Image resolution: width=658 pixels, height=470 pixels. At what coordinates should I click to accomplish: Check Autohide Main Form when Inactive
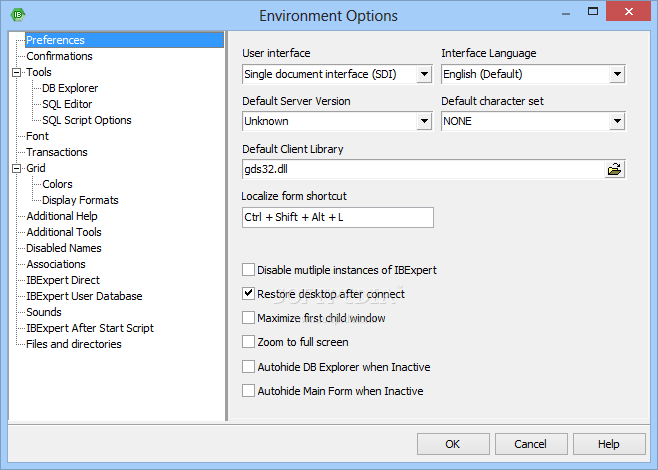point(248,391)
